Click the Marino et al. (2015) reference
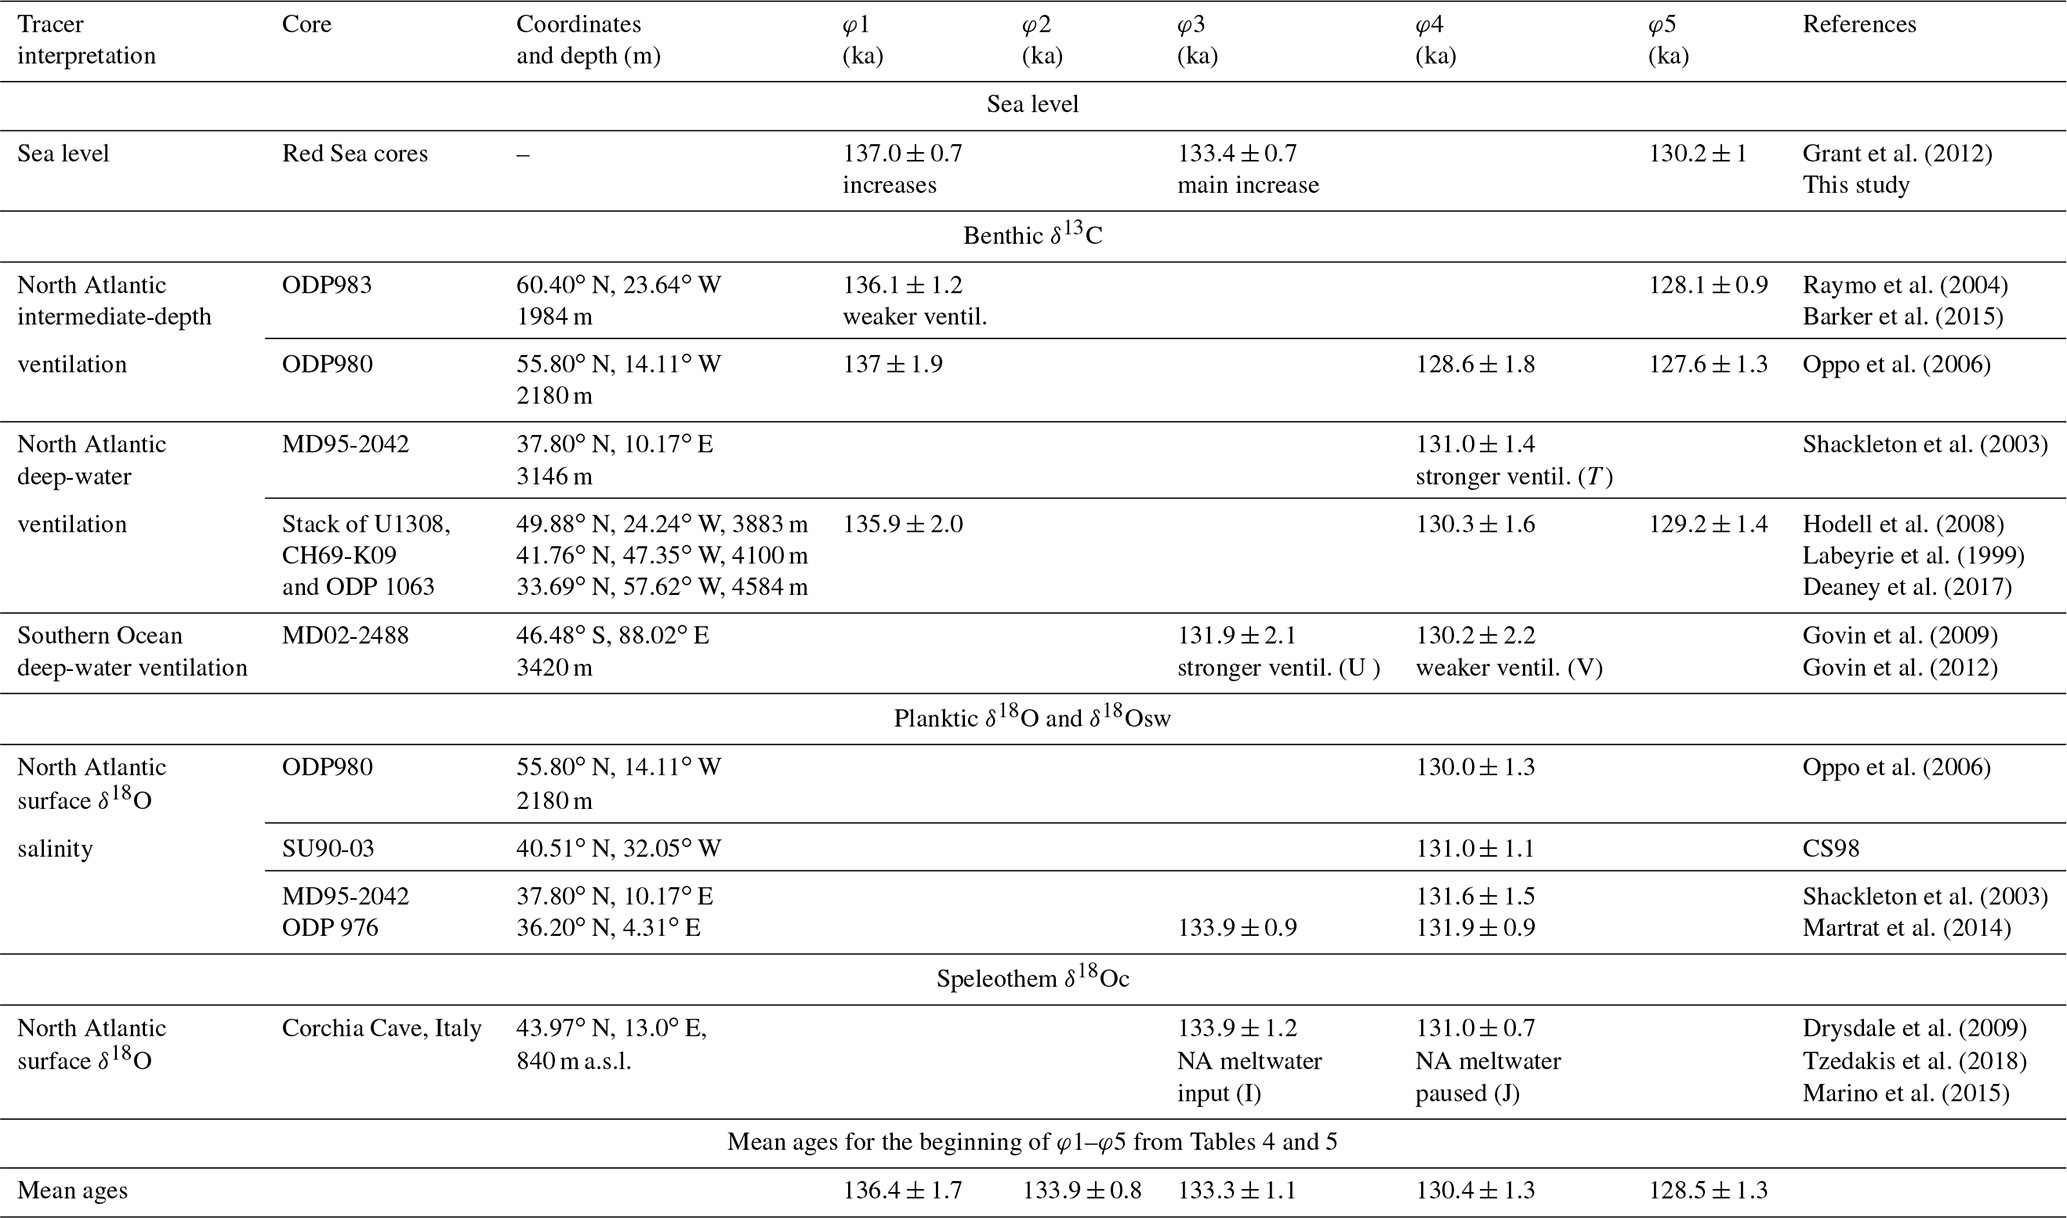The height and width of the screenshot is (1218, 2067). coord(1905,1093)
